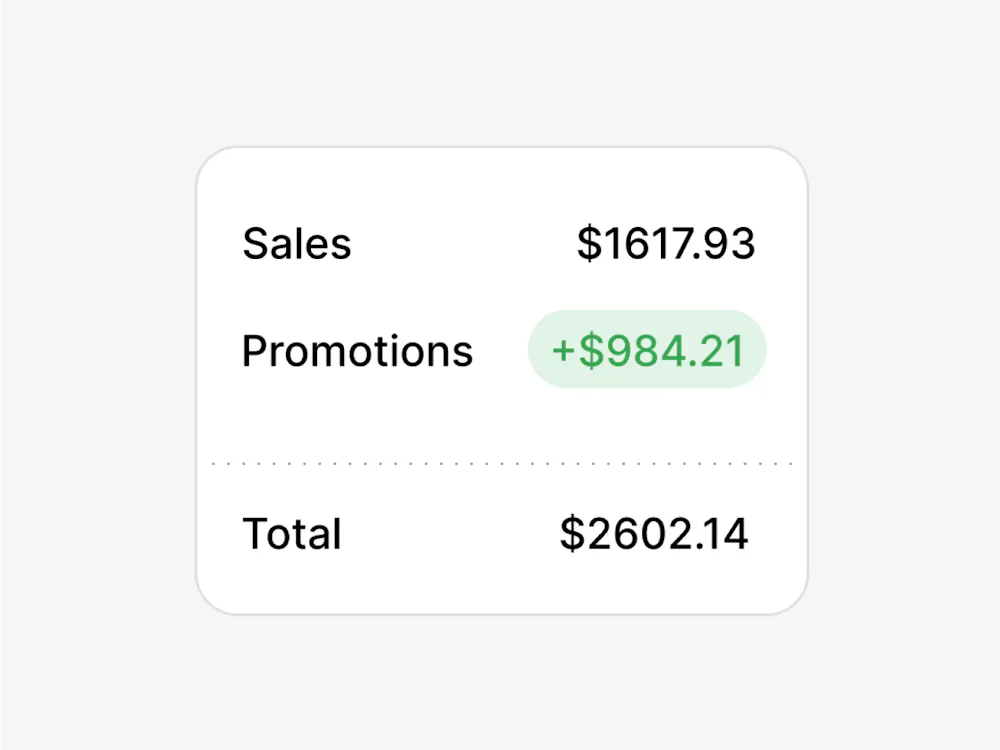The image size is (1000, 750).
Task: Click the $1617.93 sales amount
Action: (x=666, y=244)
